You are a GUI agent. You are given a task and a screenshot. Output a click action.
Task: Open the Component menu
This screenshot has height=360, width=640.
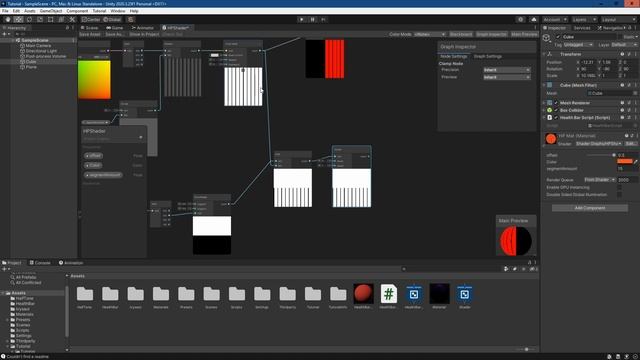click(77, 11)
